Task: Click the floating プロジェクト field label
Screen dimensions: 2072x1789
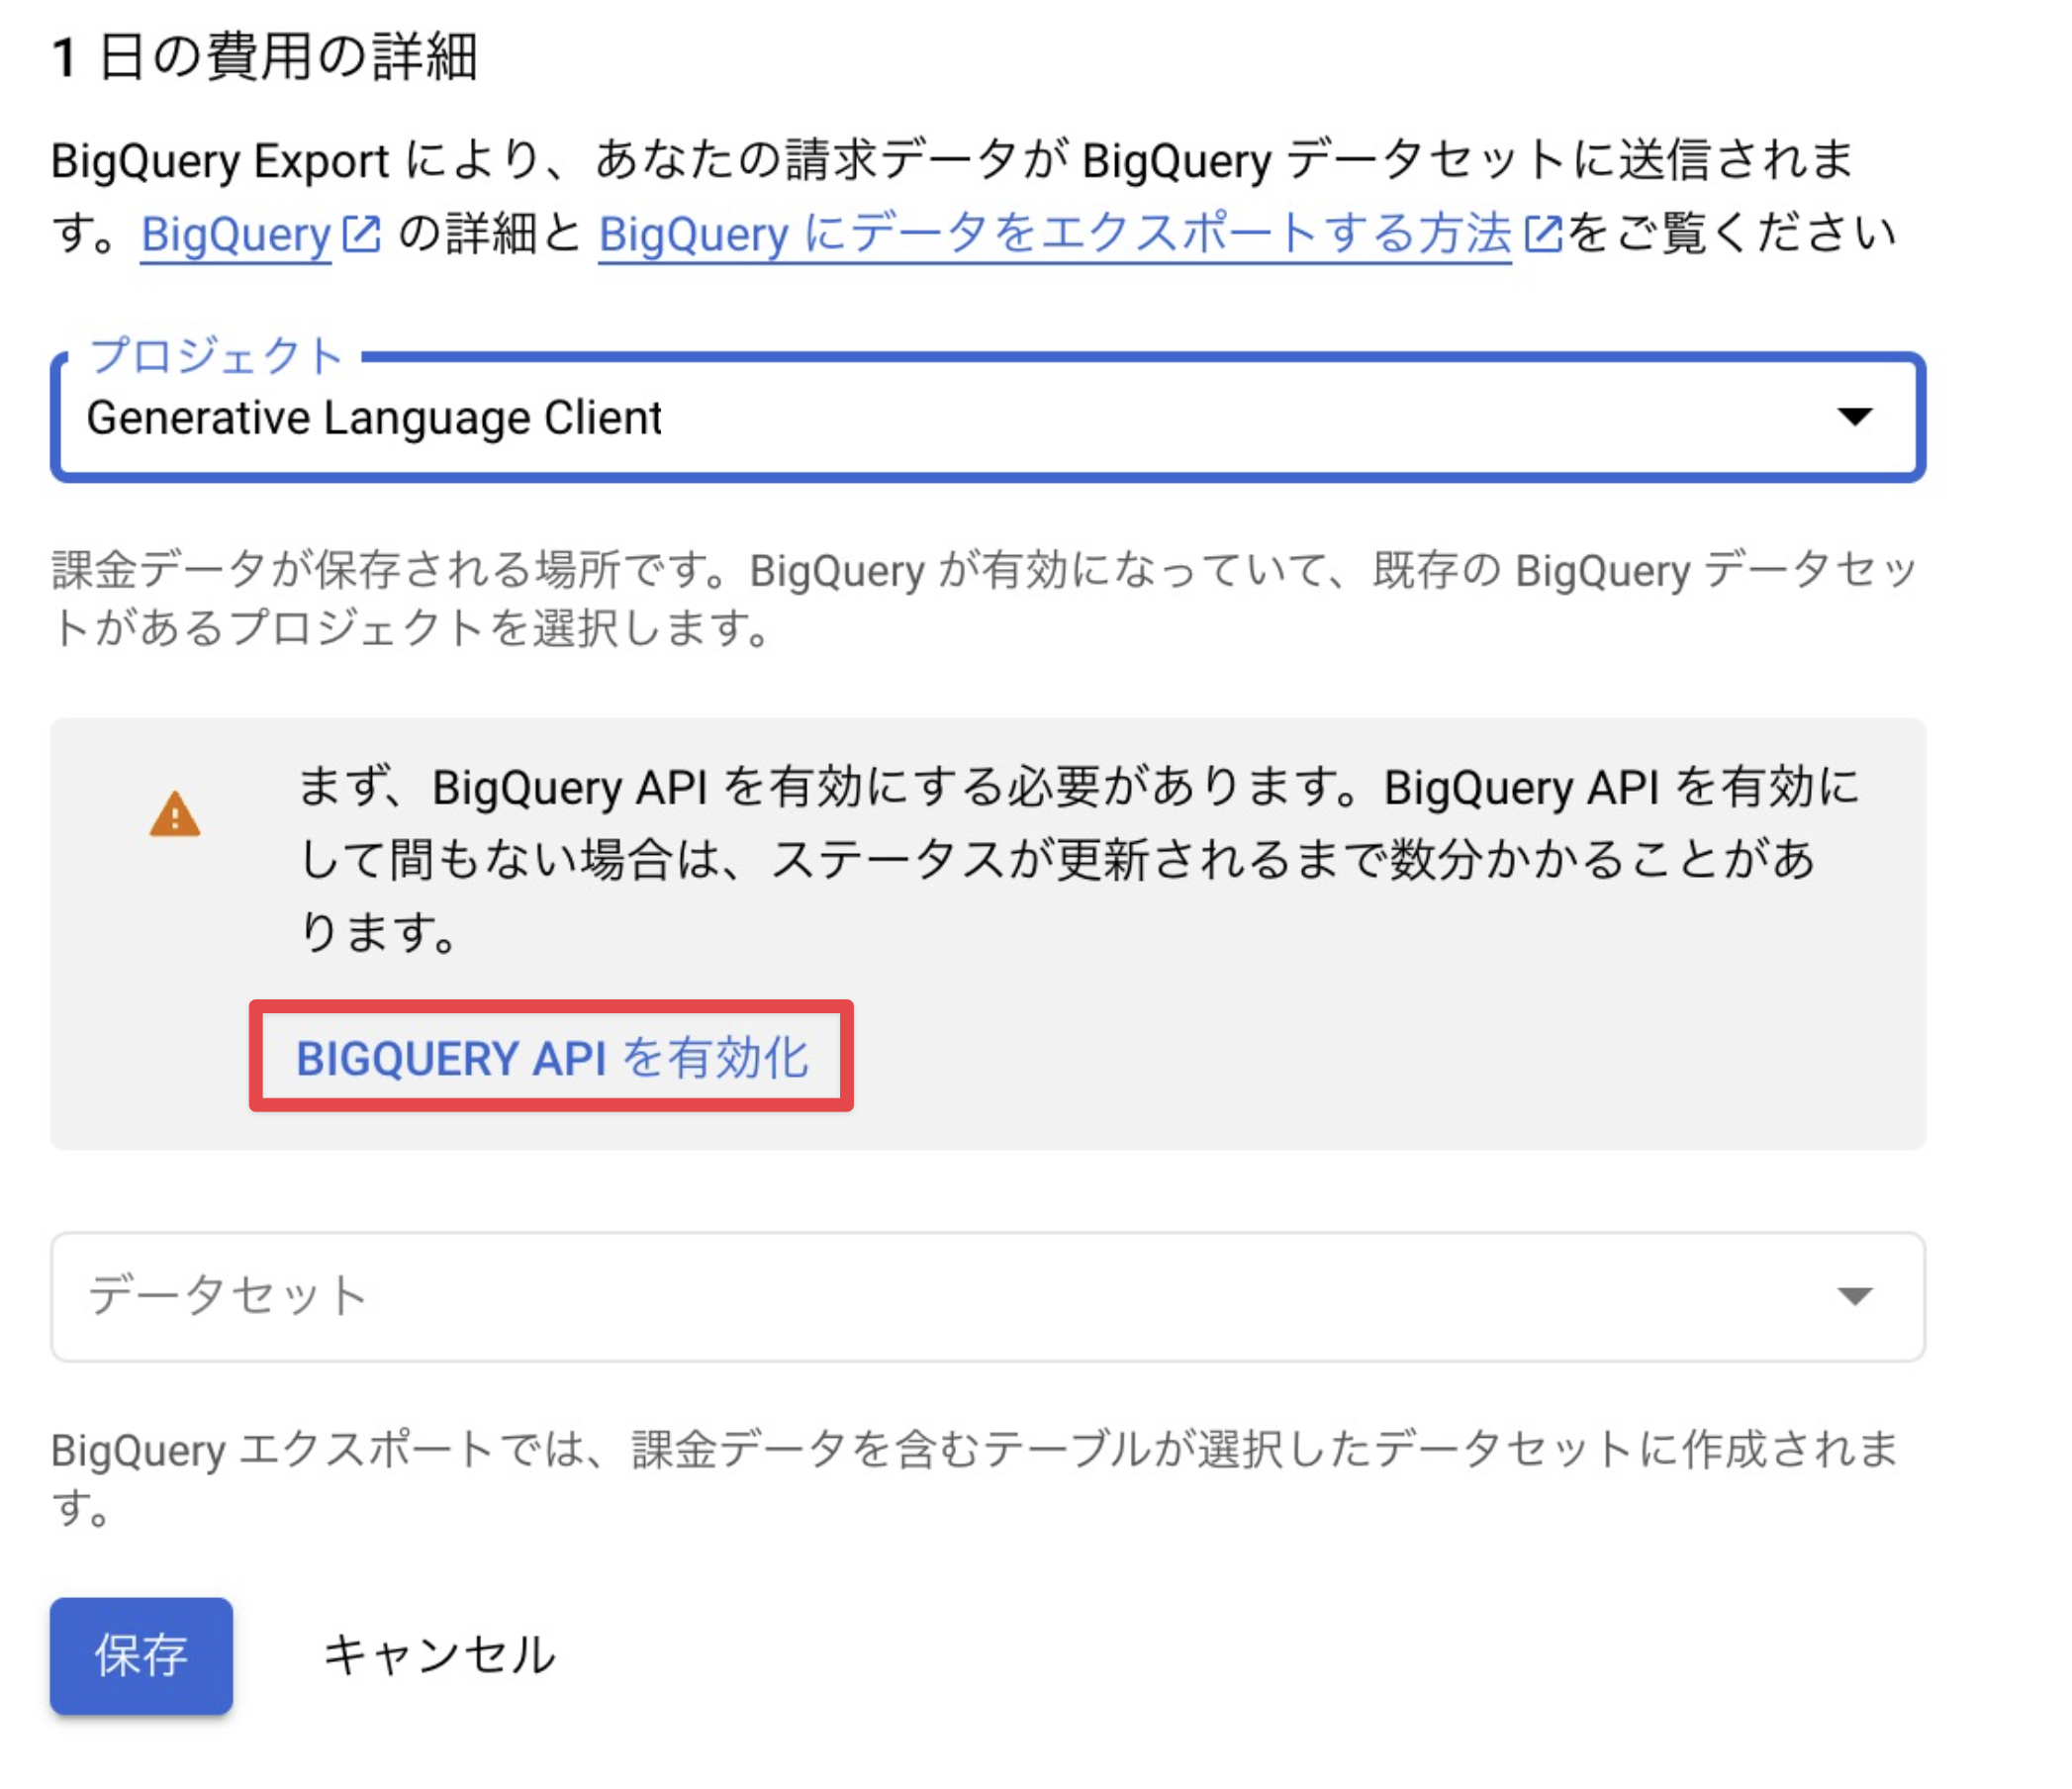Action: coord(216,356)
